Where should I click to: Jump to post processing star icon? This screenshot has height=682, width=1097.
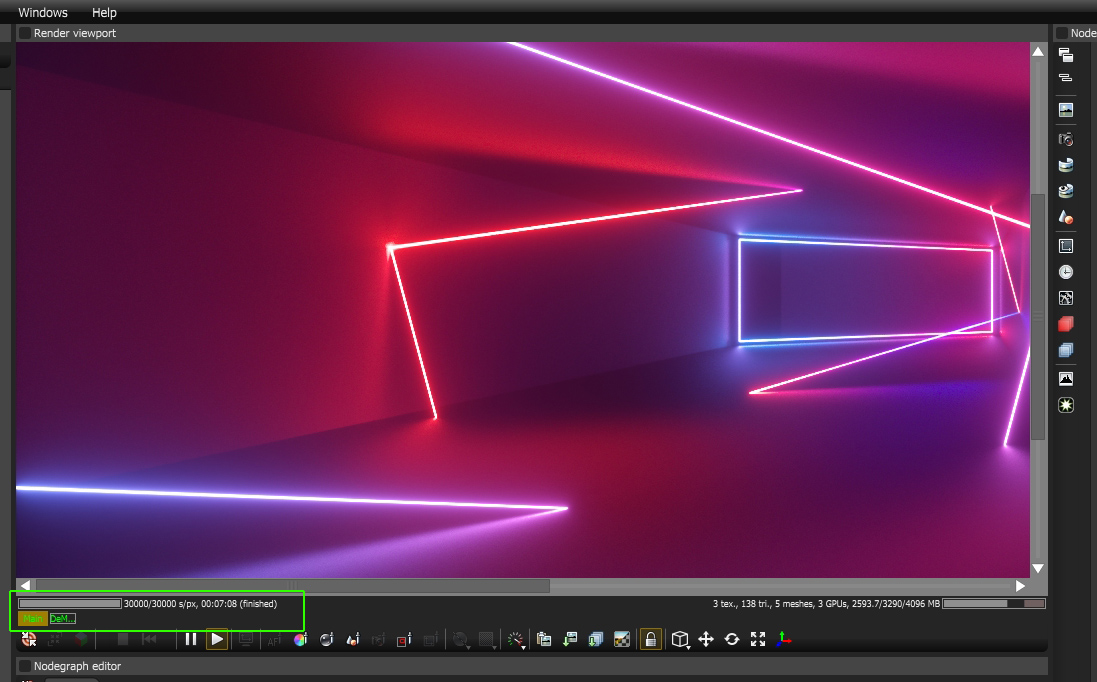[x=1066, y=405]
